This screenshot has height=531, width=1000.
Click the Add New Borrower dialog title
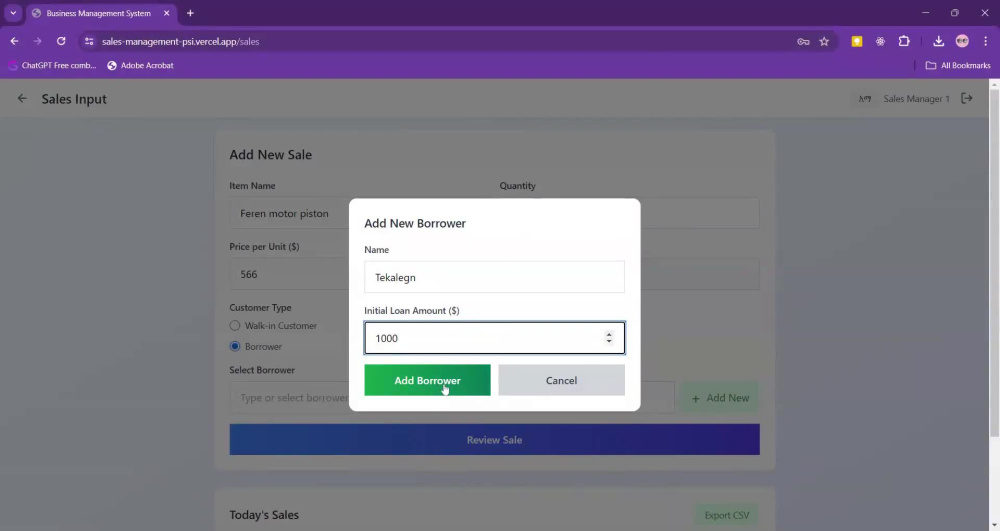coord(415,223)
